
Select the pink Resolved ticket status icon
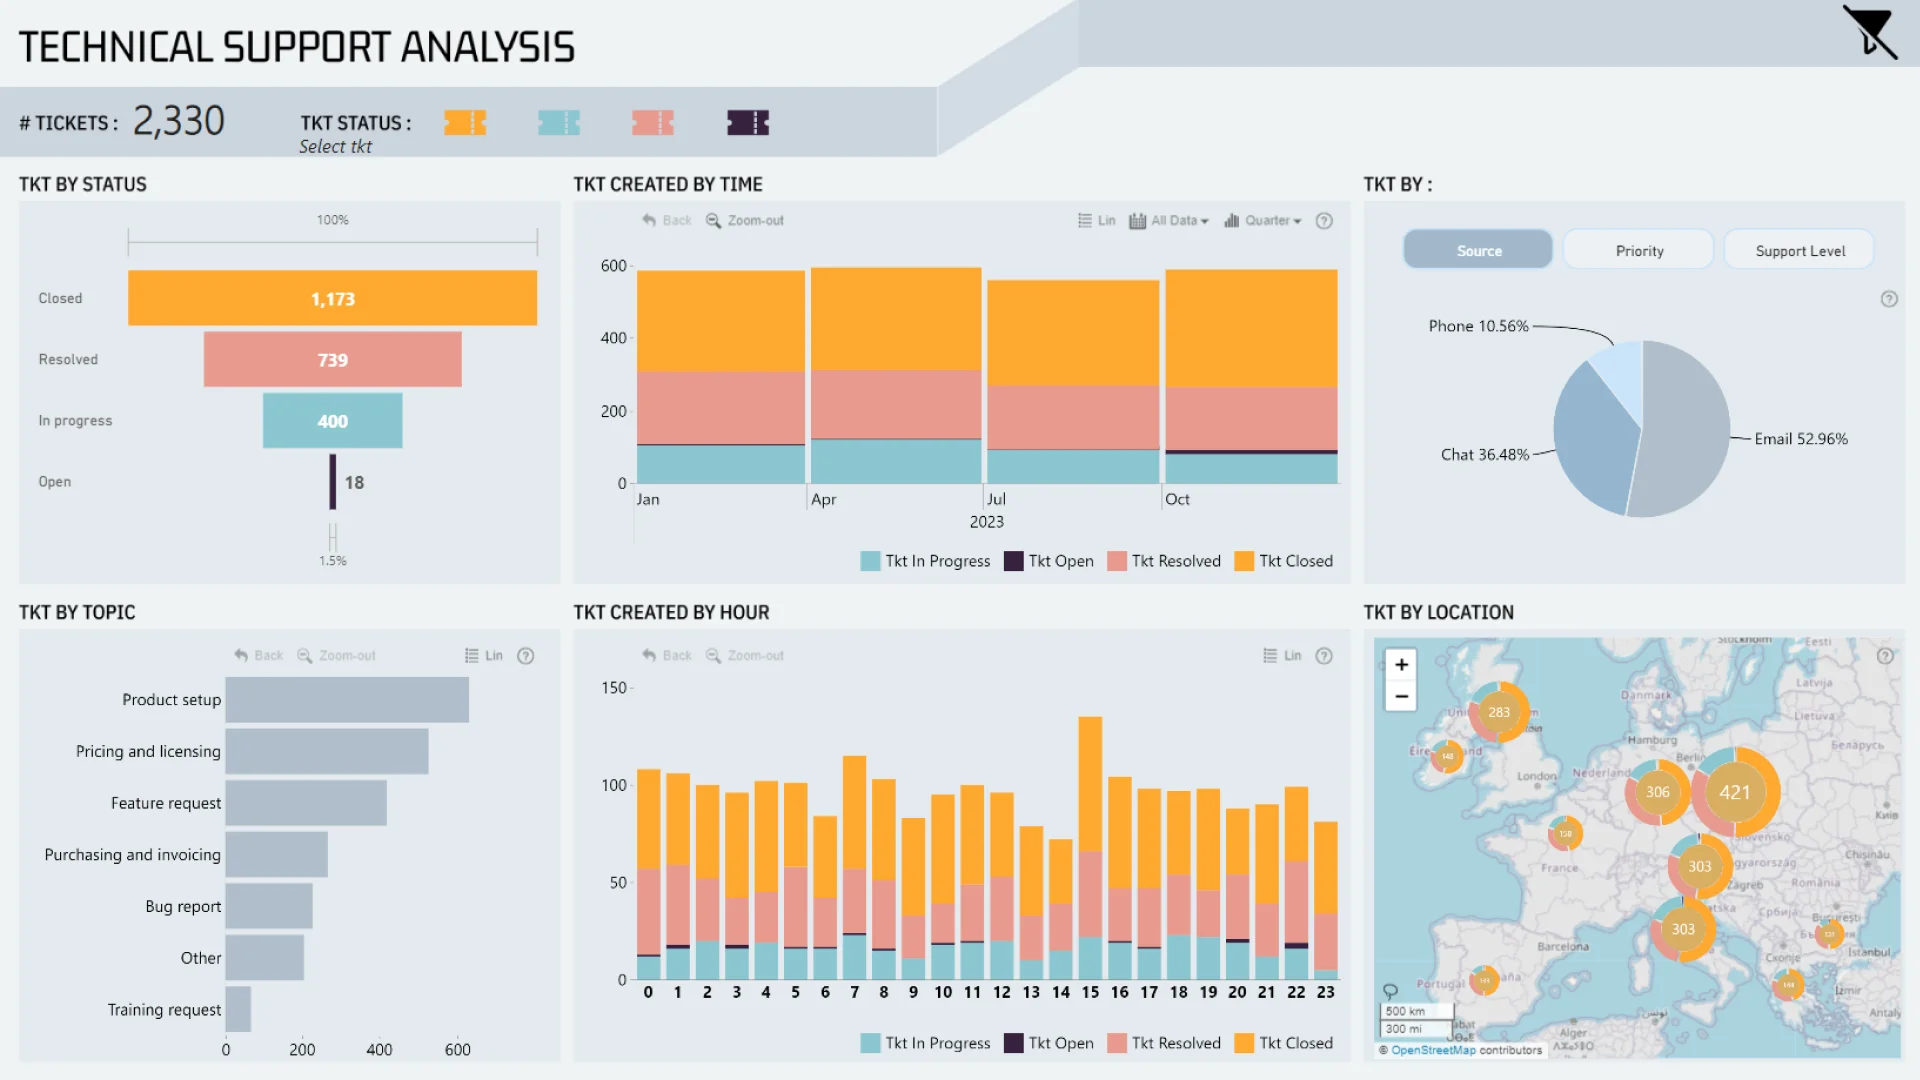pyautogui.click(x=653, y=123)
